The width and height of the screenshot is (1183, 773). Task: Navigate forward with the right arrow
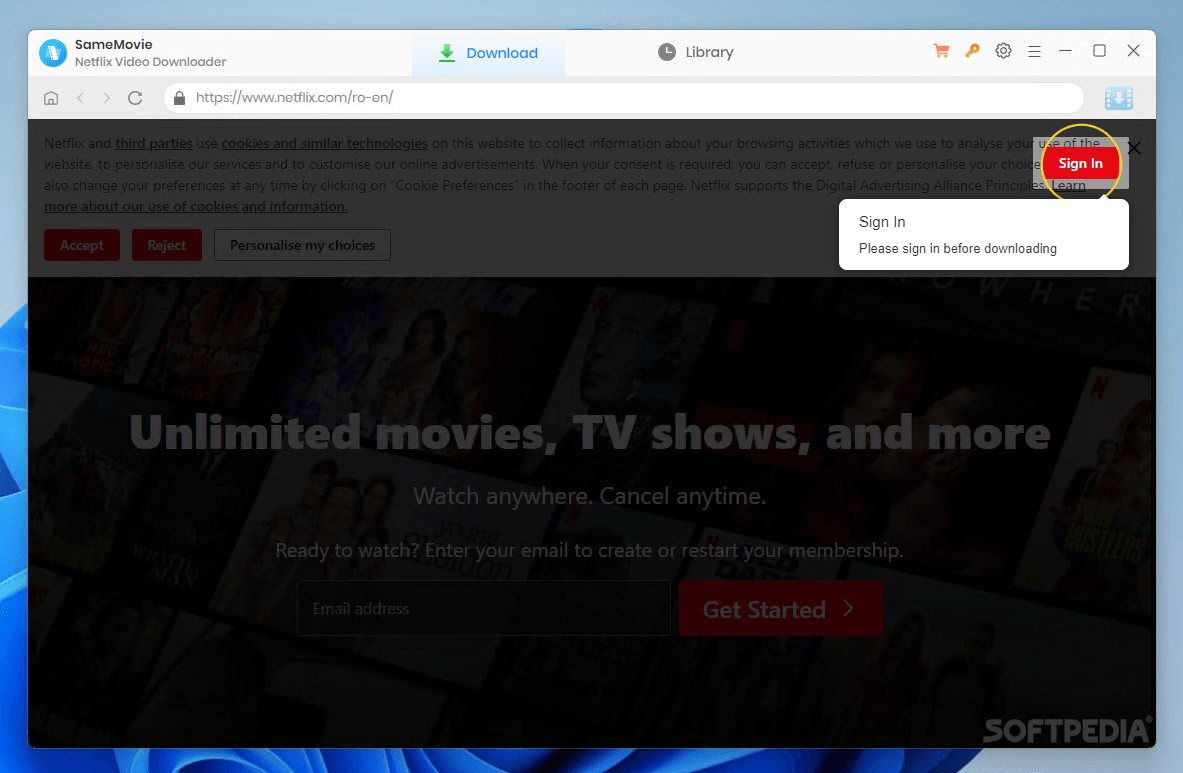tap(106, 98)
